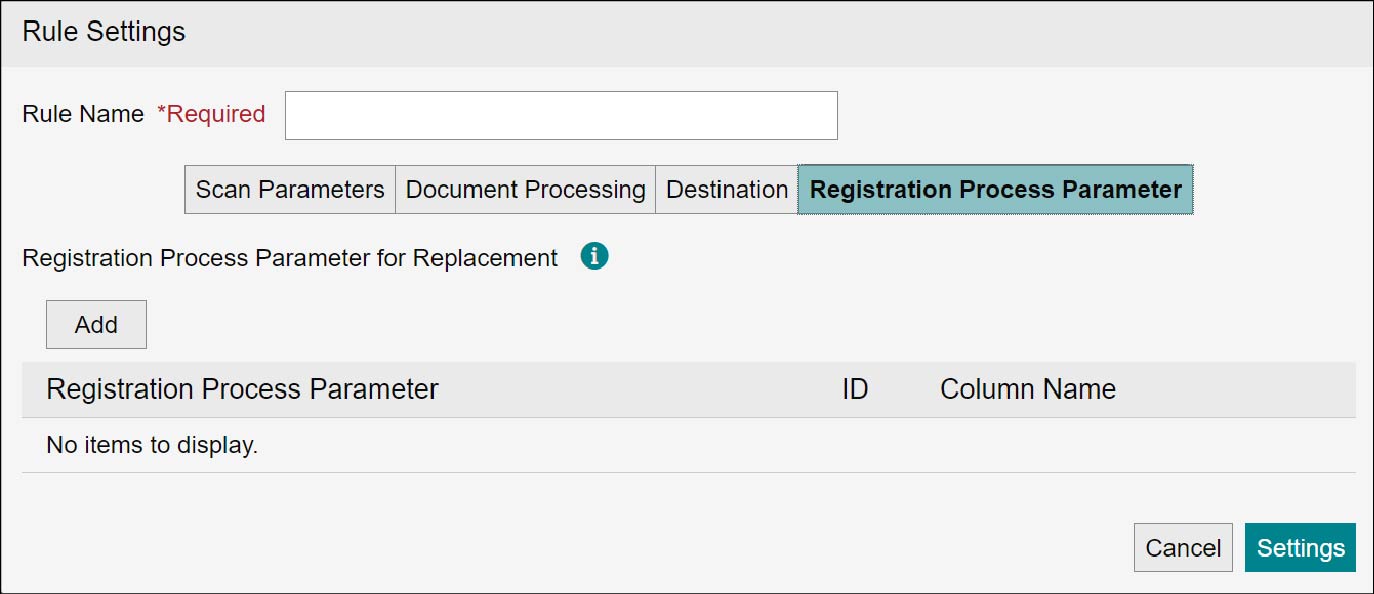This screenshot has width=1374, height=594.
Task: Click the Rule Name label
Action: click(83, 114)
